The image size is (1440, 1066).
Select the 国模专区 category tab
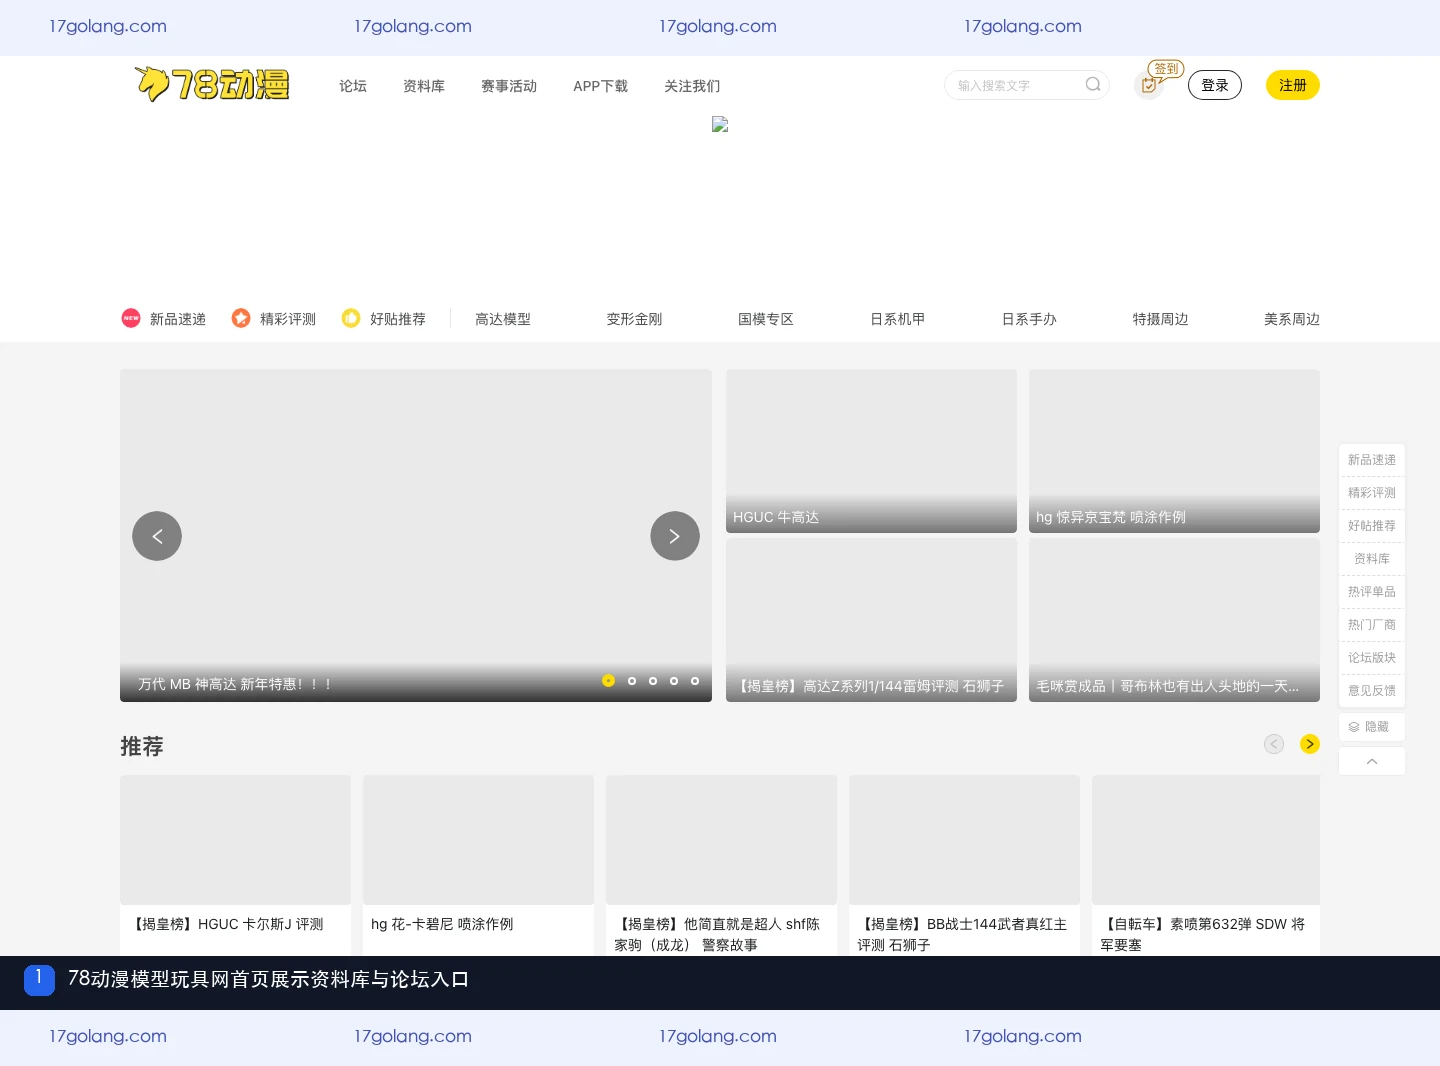(x=766, y=319)
